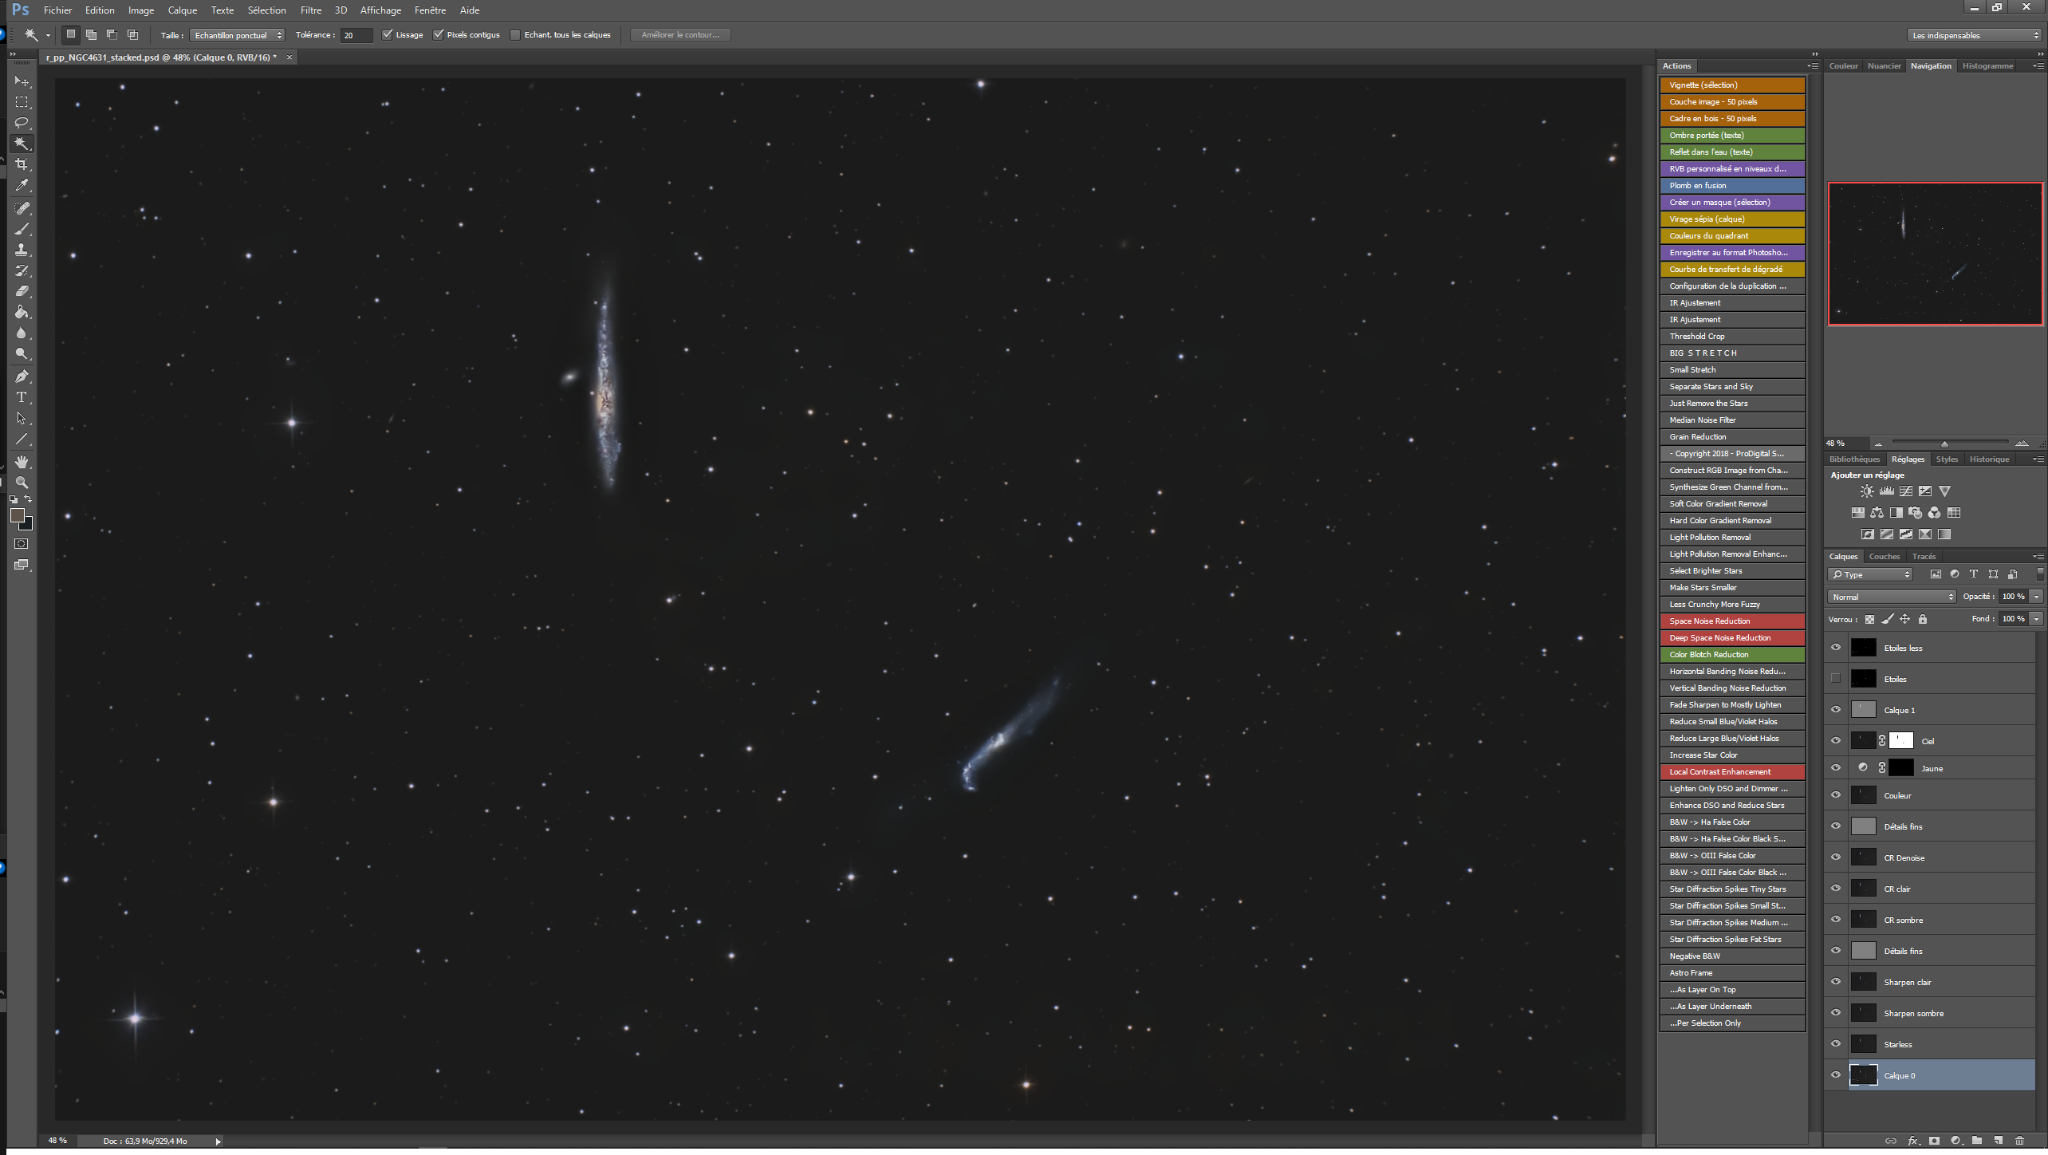The width and height of the screenshot is (2048, 1155).
Task: Pick the Eyedropper tool
Action: (x=21, y=186)
